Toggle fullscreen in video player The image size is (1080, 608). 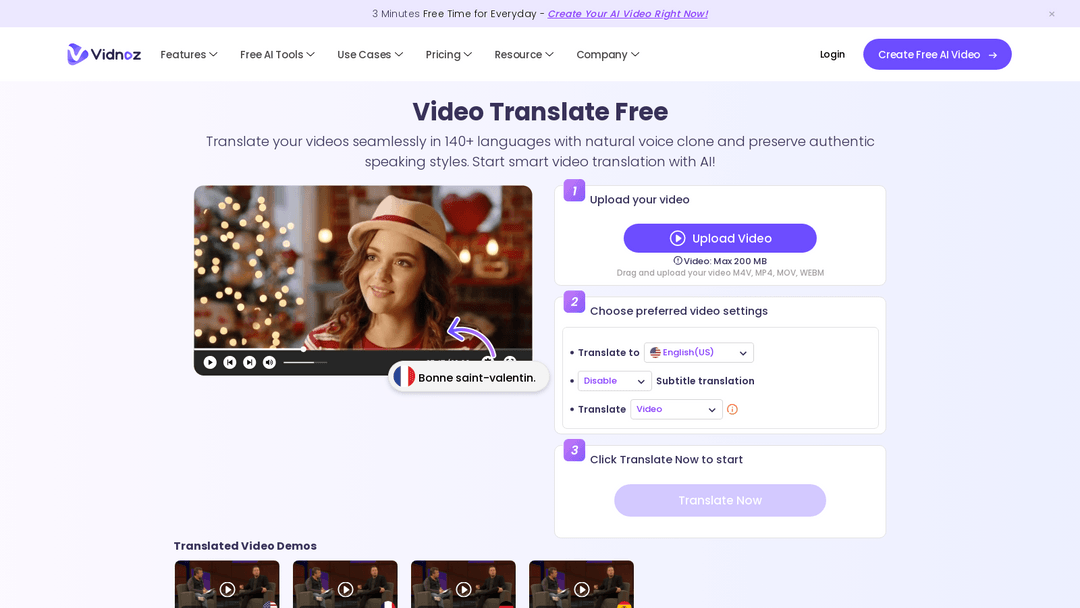point(510,361)
